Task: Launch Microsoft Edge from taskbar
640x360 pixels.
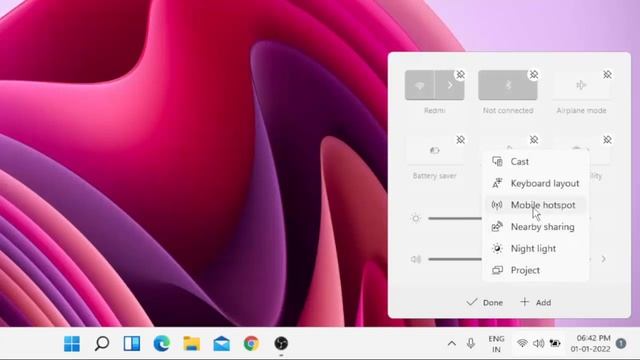Action: (162, 344)
